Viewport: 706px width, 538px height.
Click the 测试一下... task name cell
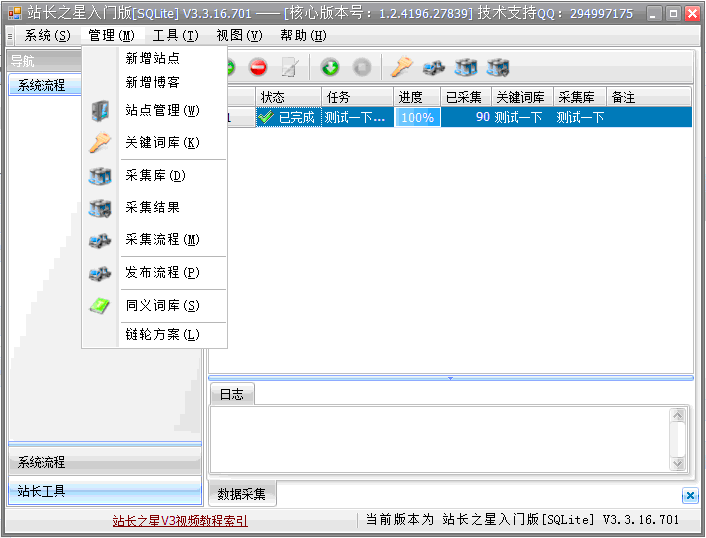point(358,118)
